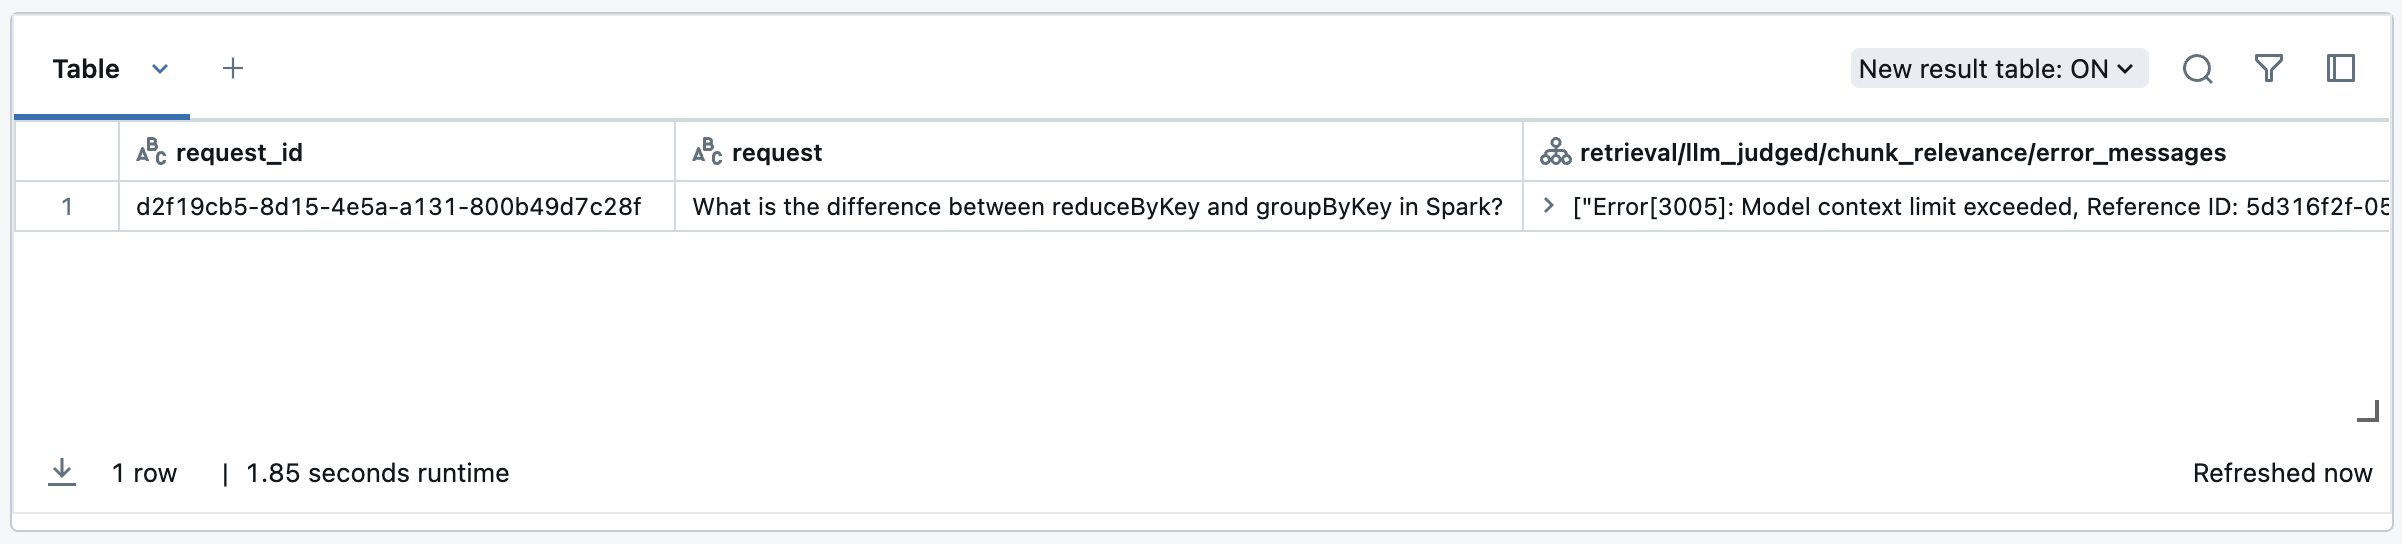2402x544 pixels.
Task: Toggle the side panel layout icon
Action: tap(2341, 69)
